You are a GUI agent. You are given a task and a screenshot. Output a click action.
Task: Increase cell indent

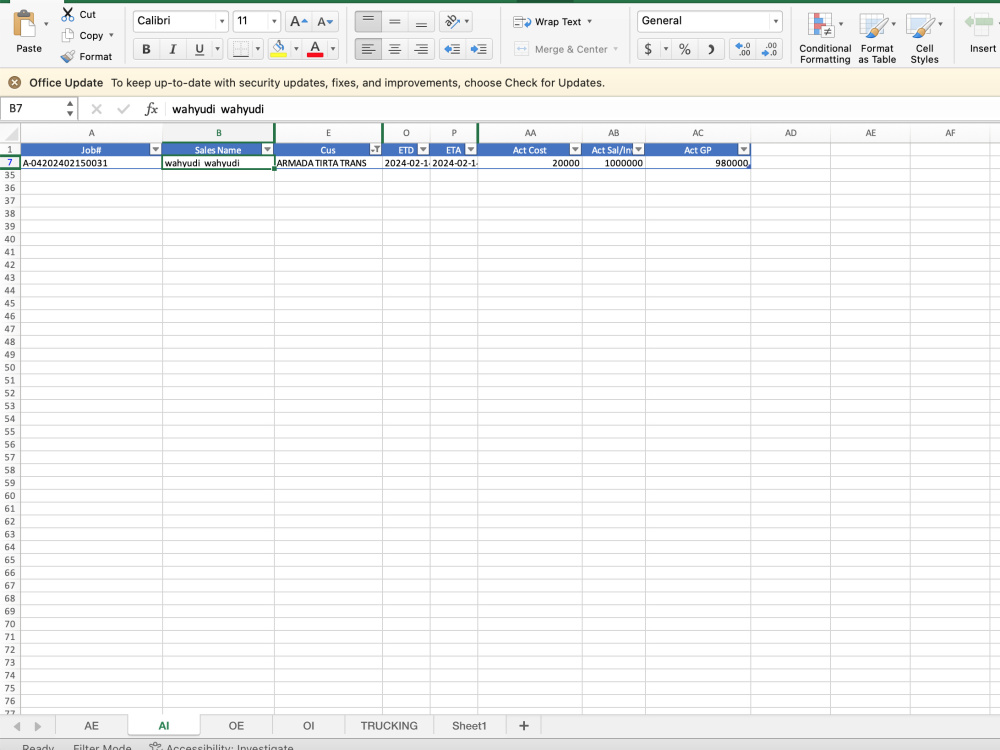tap(479, 49)
